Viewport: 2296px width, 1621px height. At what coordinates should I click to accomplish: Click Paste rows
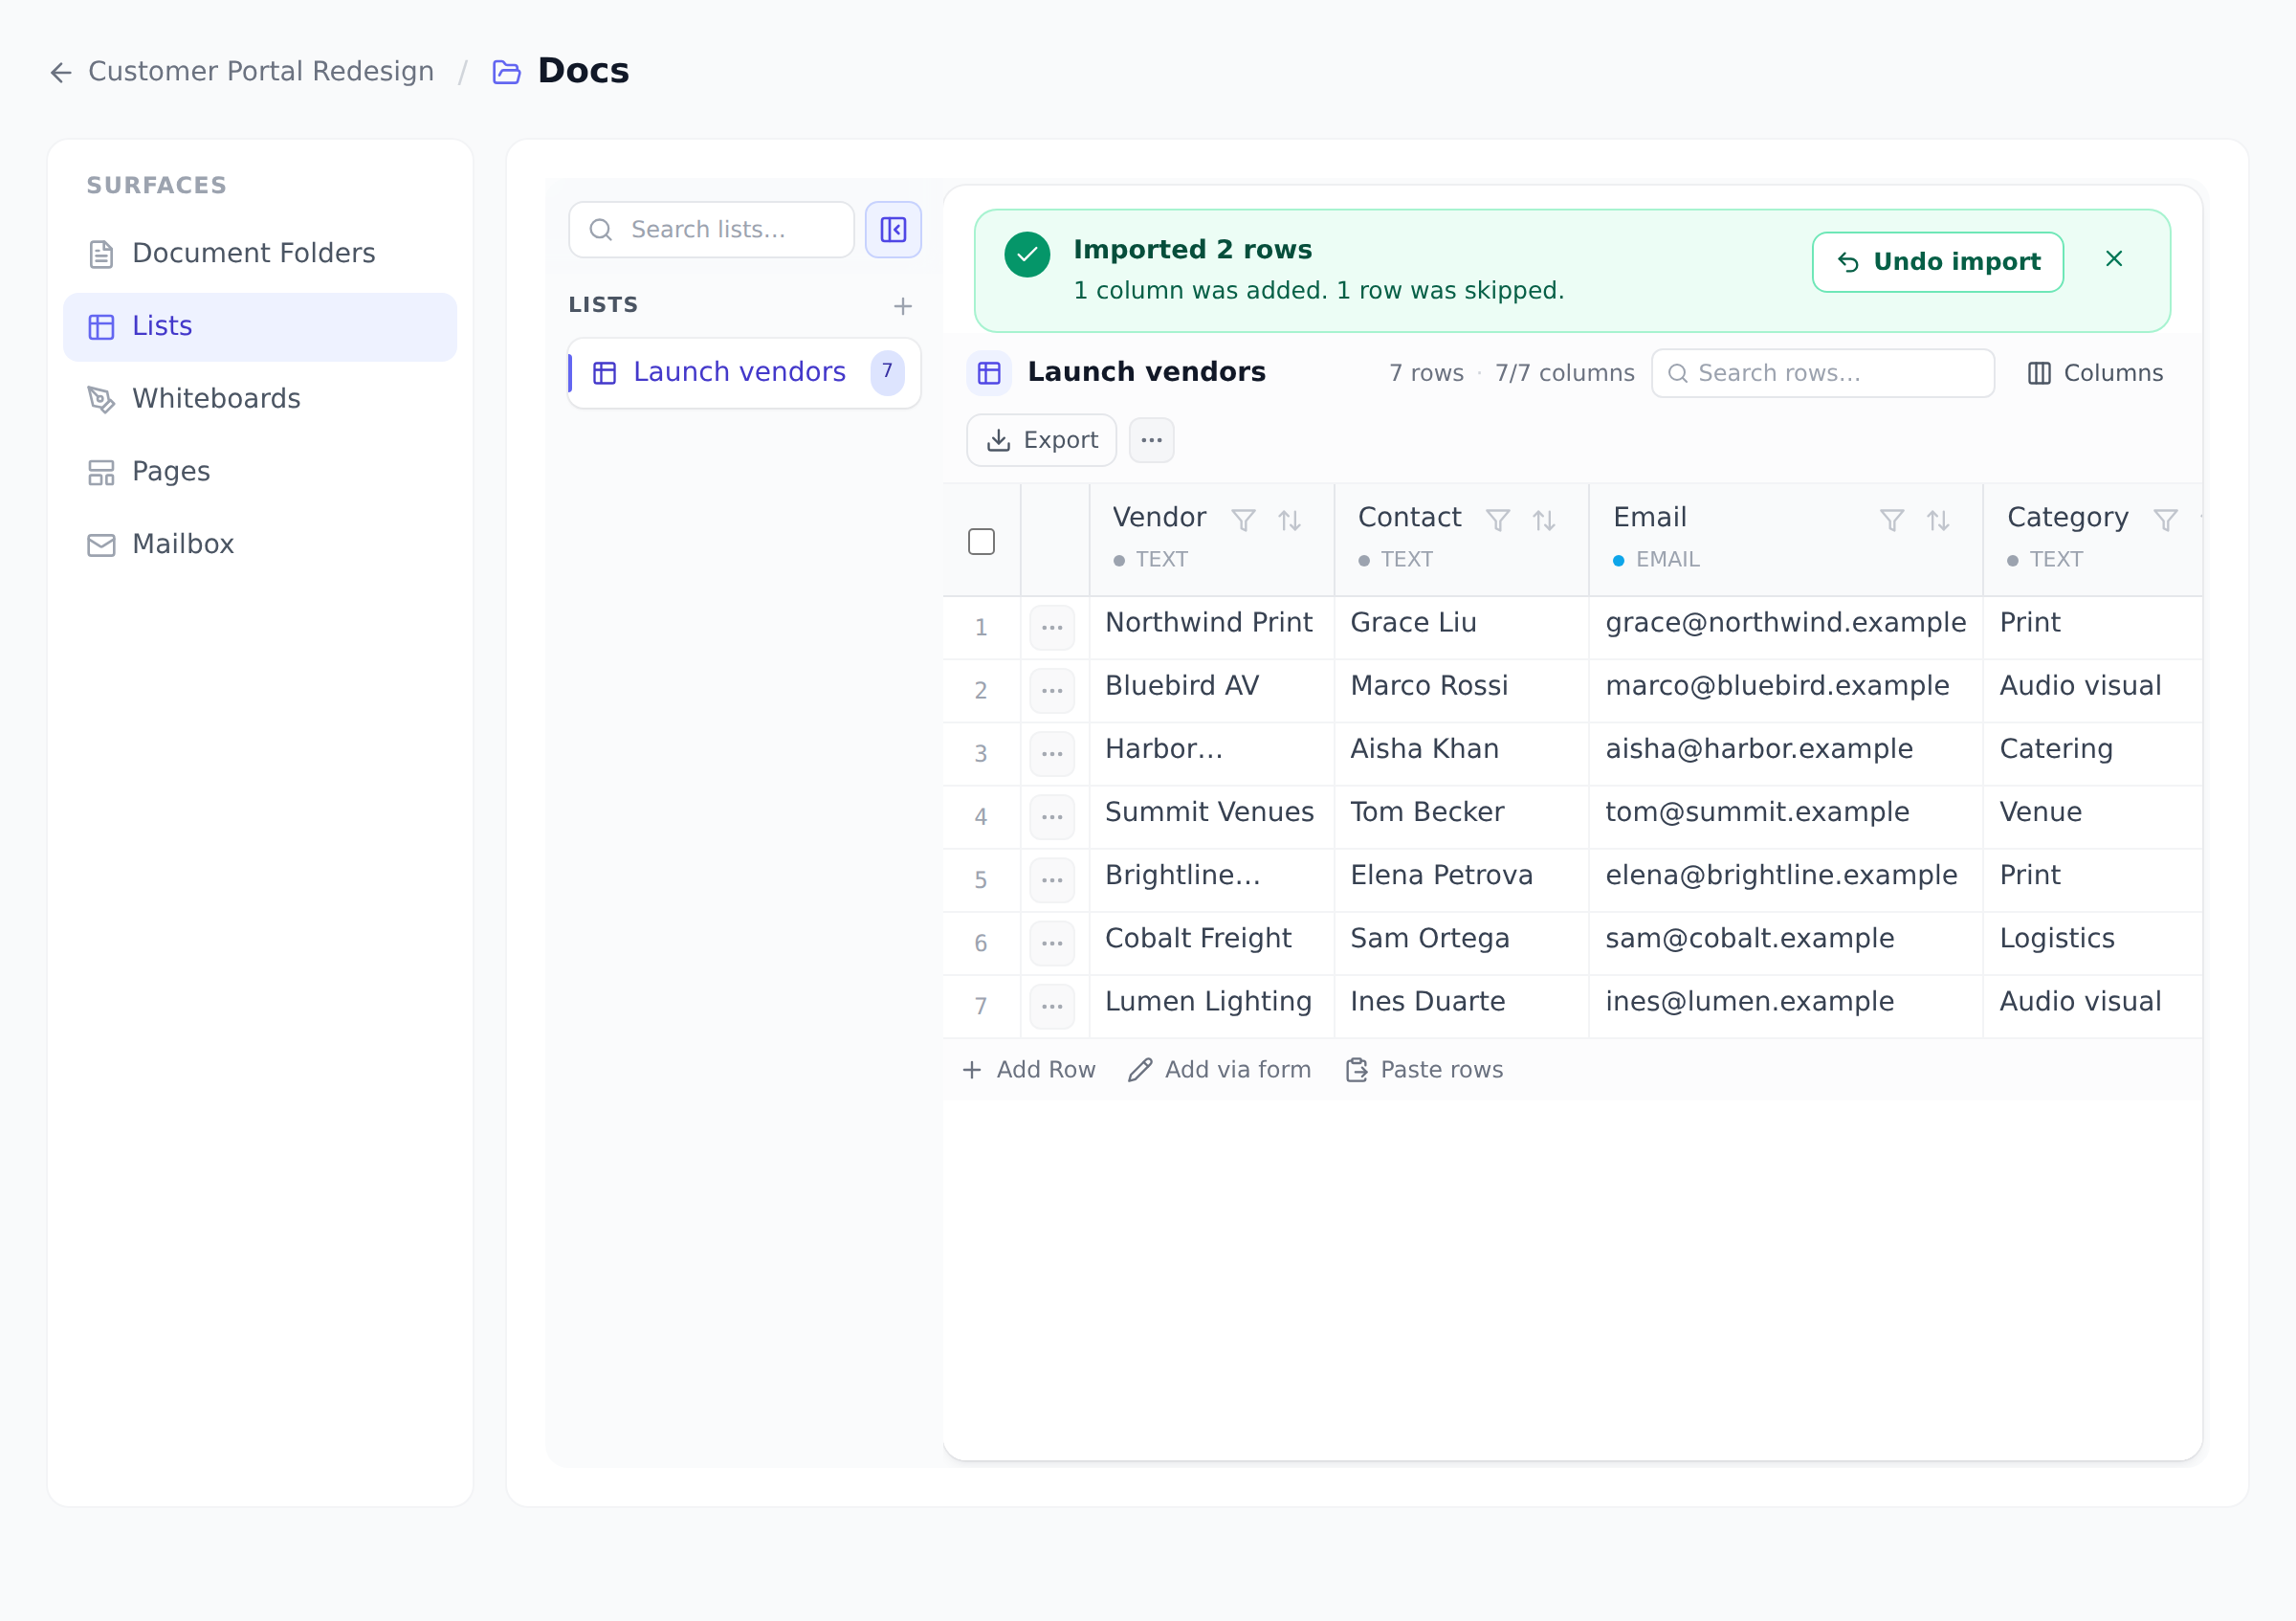tap(1424, 1070)
